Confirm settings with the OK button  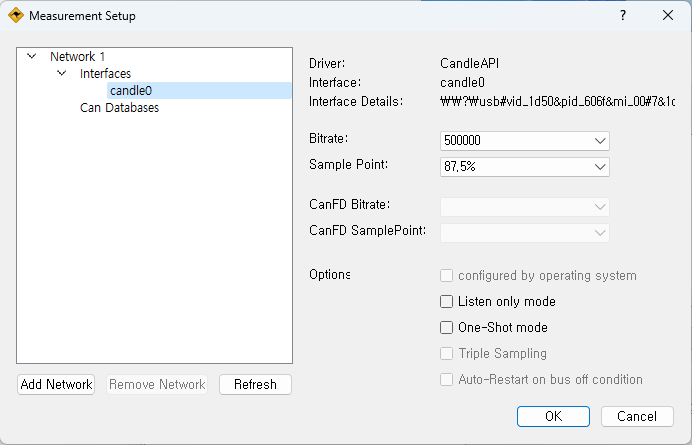[553, 416]
